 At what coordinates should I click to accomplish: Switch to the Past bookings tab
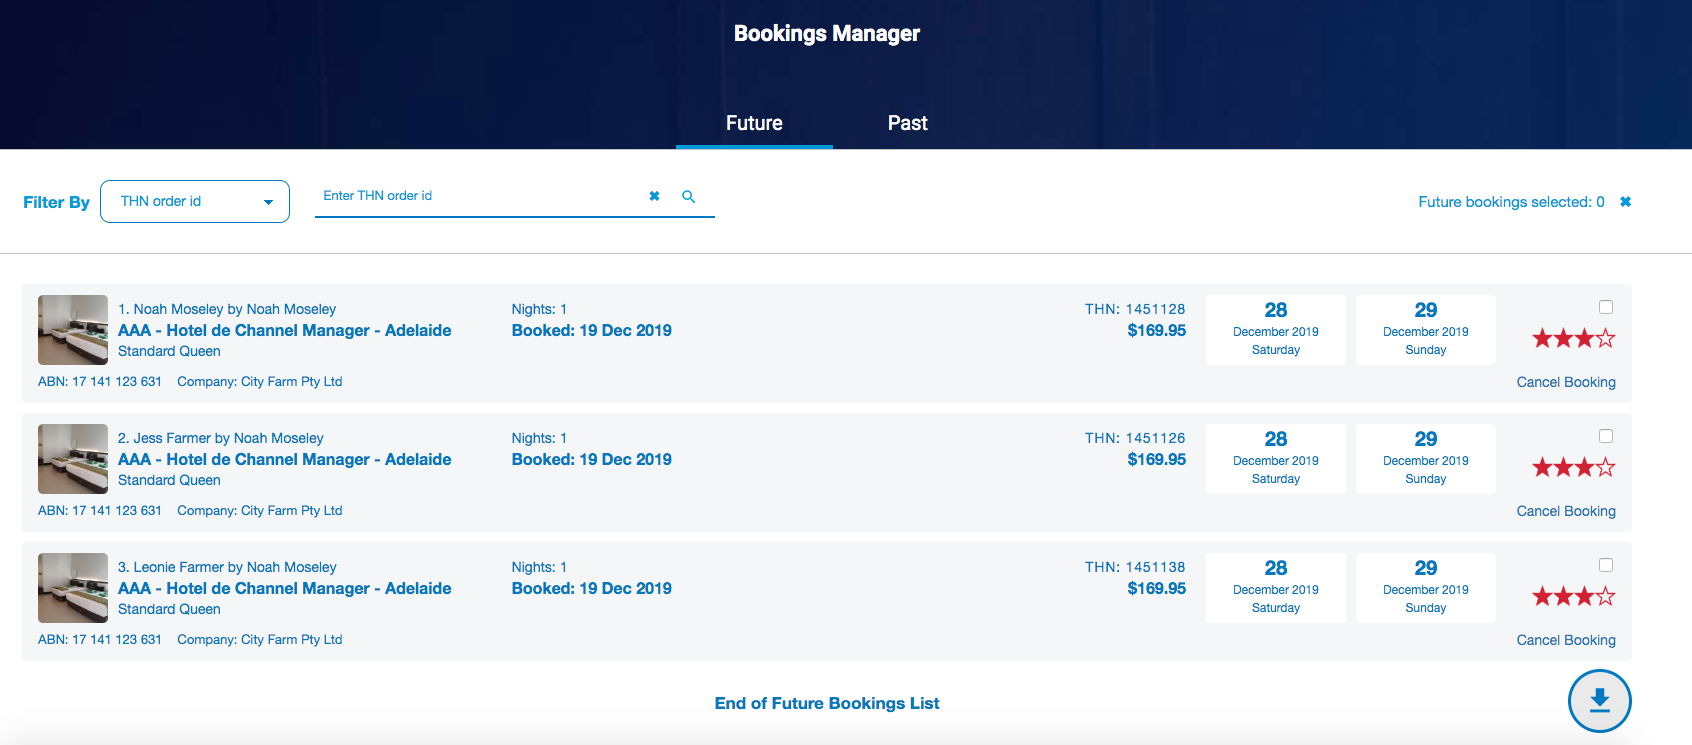tap(907, 123)
